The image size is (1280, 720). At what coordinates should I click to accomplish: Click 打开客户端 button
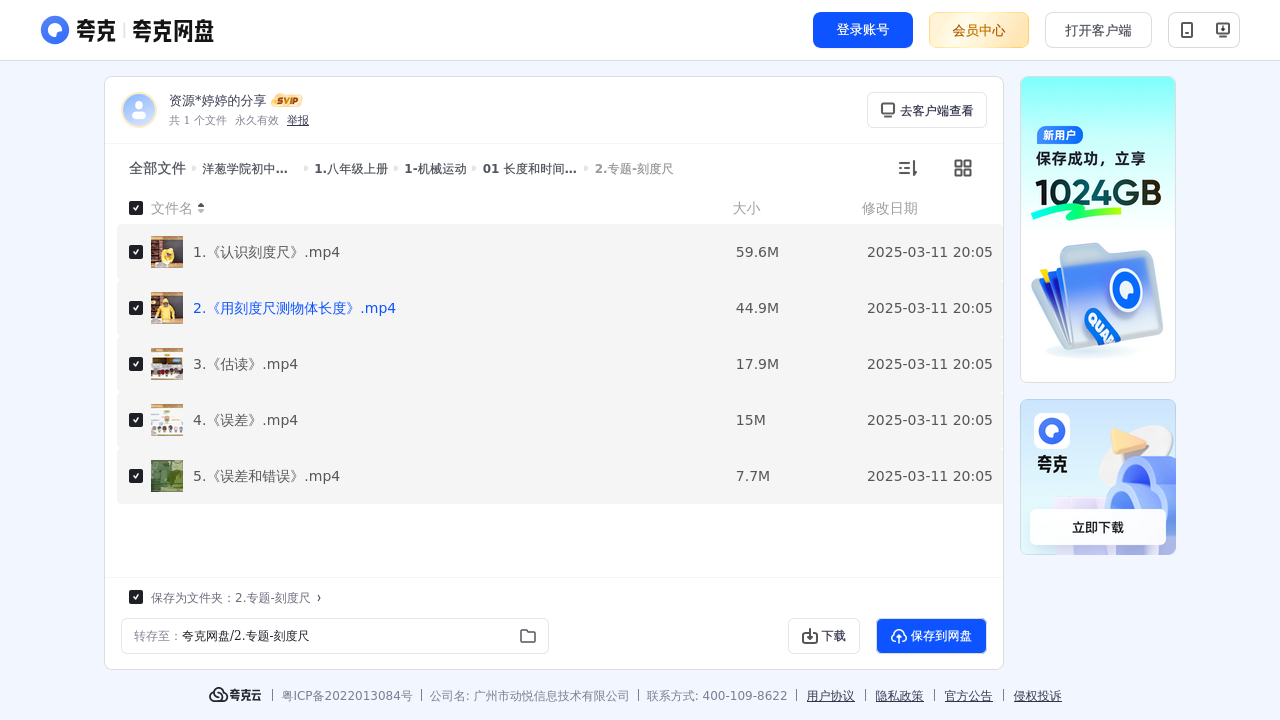[x=1098, y=30]
